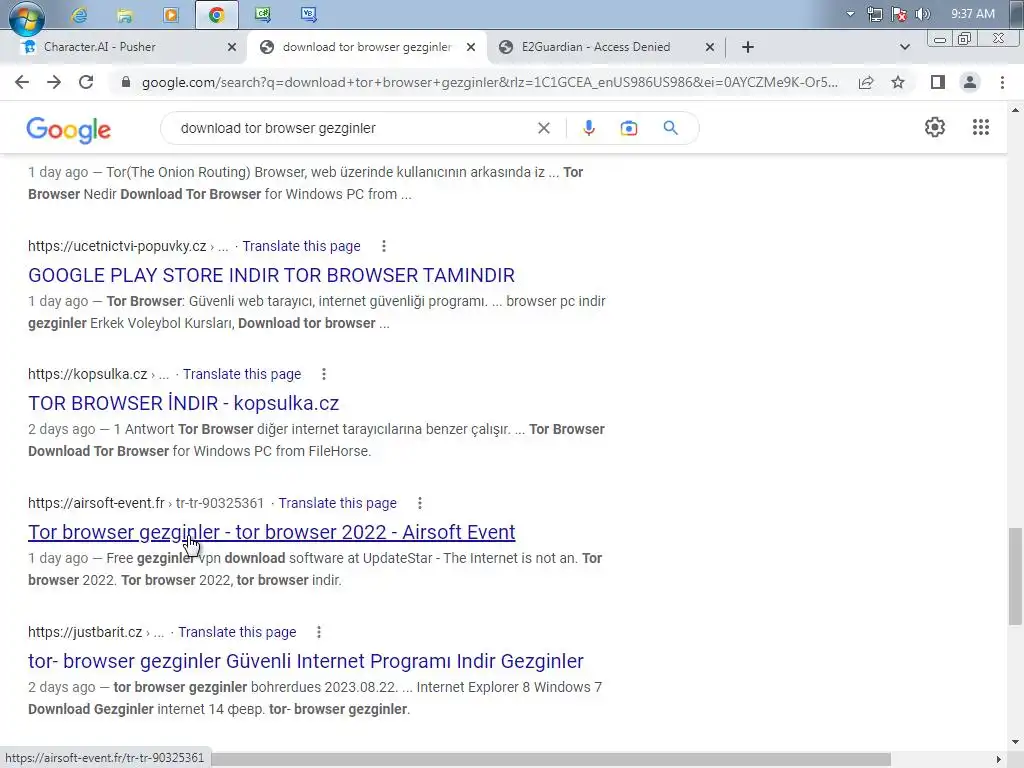The width and height of the screenshot is (1024, 768).
Task: Close the Character.AI - Pusher tab
Action: pos(232,47)
